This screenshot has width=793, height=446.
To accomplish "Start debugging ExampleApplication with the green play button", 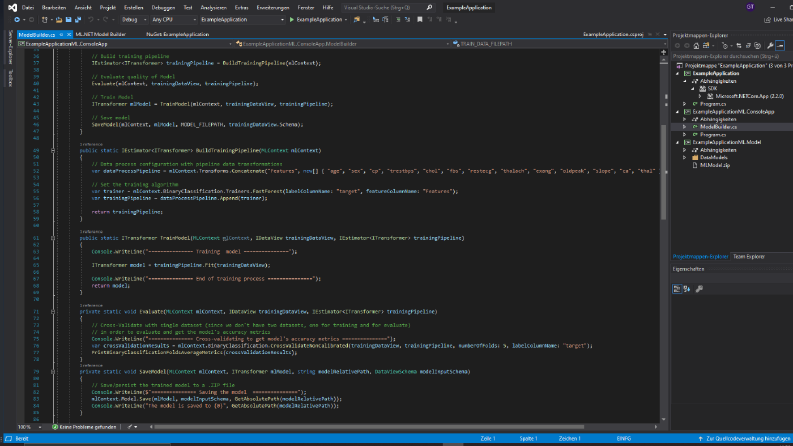I will pos(291,20).
